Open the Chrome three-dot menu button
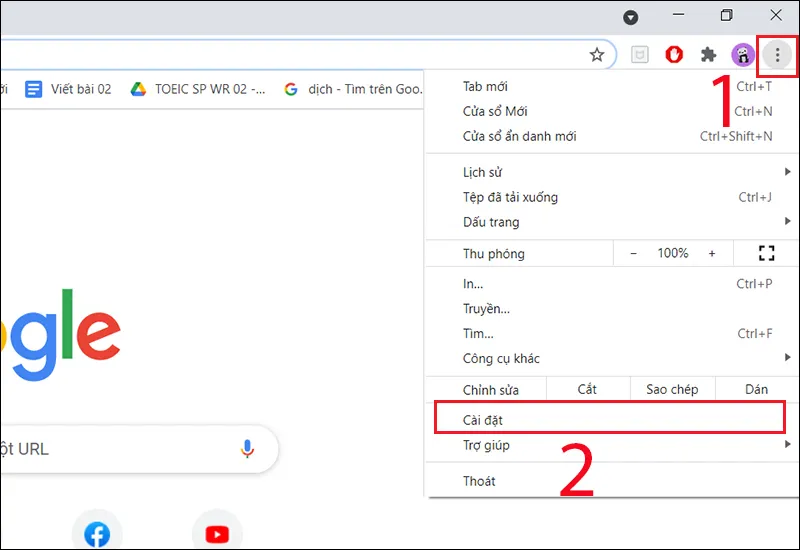800x550 pixels. (x=777, y=55)
